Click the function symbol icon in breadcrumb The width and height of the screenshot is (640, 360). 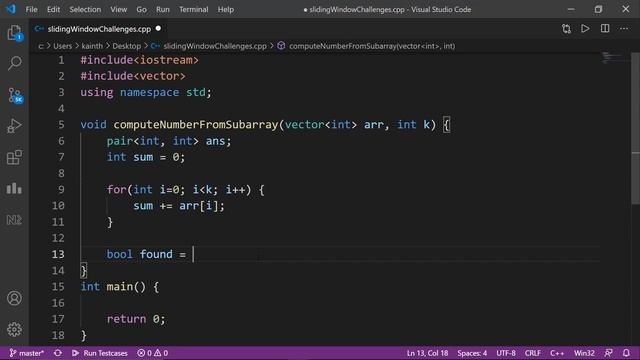coord(281,46)
